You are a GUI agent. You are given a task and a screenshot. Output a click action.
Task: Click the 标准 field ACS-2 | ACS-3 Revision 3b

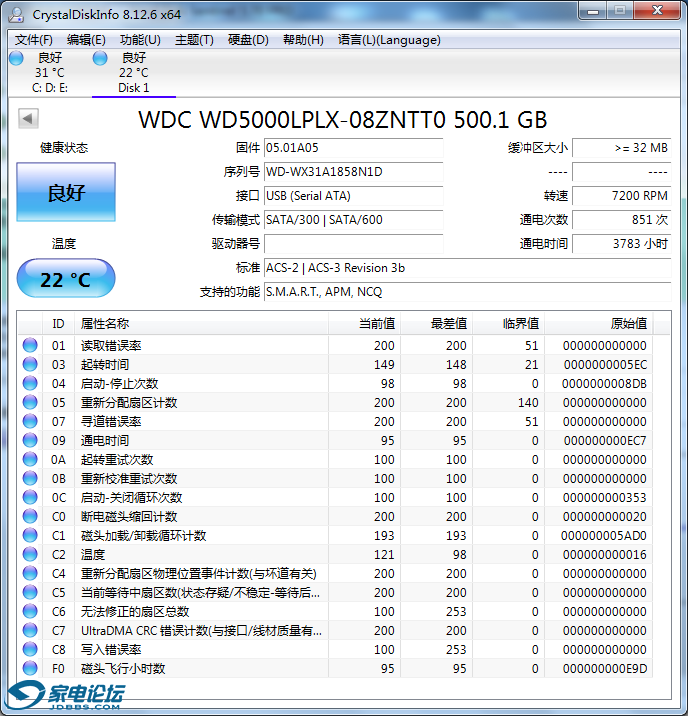tap(467, 268)
